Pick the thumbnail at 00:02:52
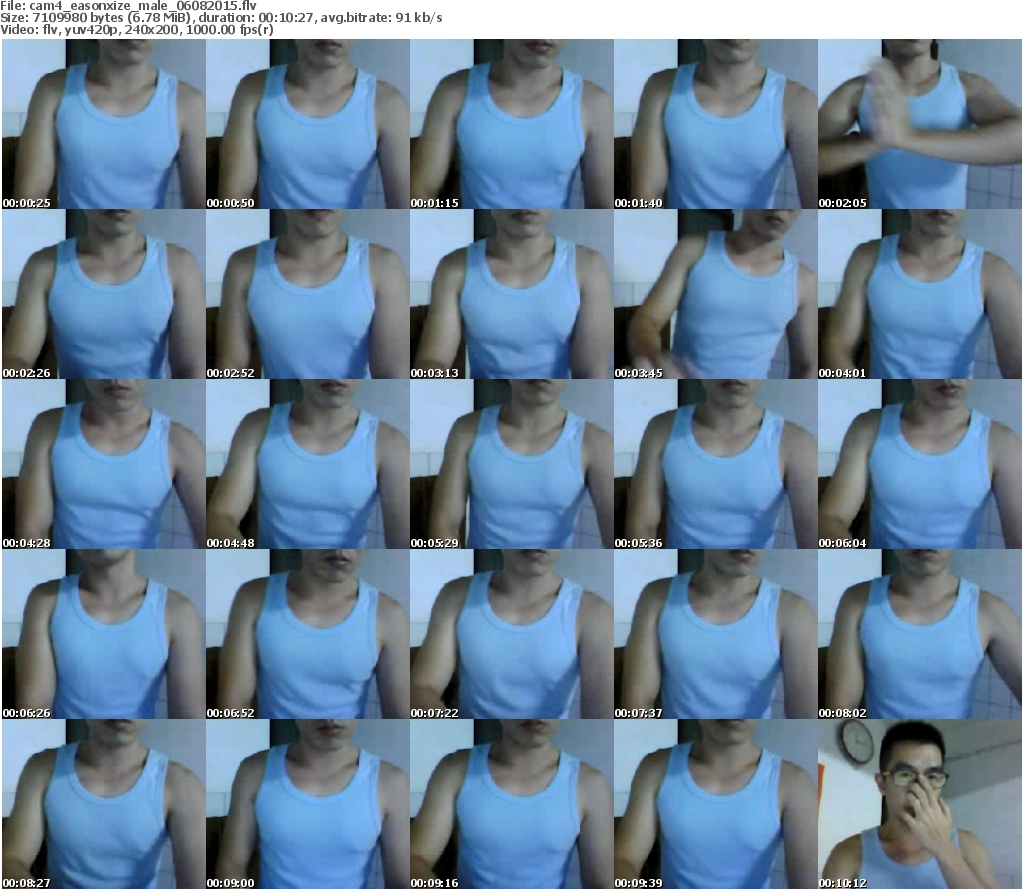Screen dimensions: 1024x889 coord(308,294)
